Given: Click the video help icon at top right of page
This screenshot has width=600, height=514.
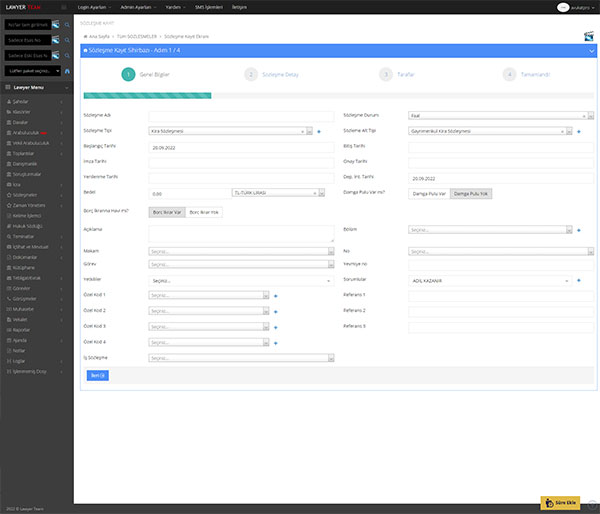Looking at the screenshot, I should [x=589, y=36].
